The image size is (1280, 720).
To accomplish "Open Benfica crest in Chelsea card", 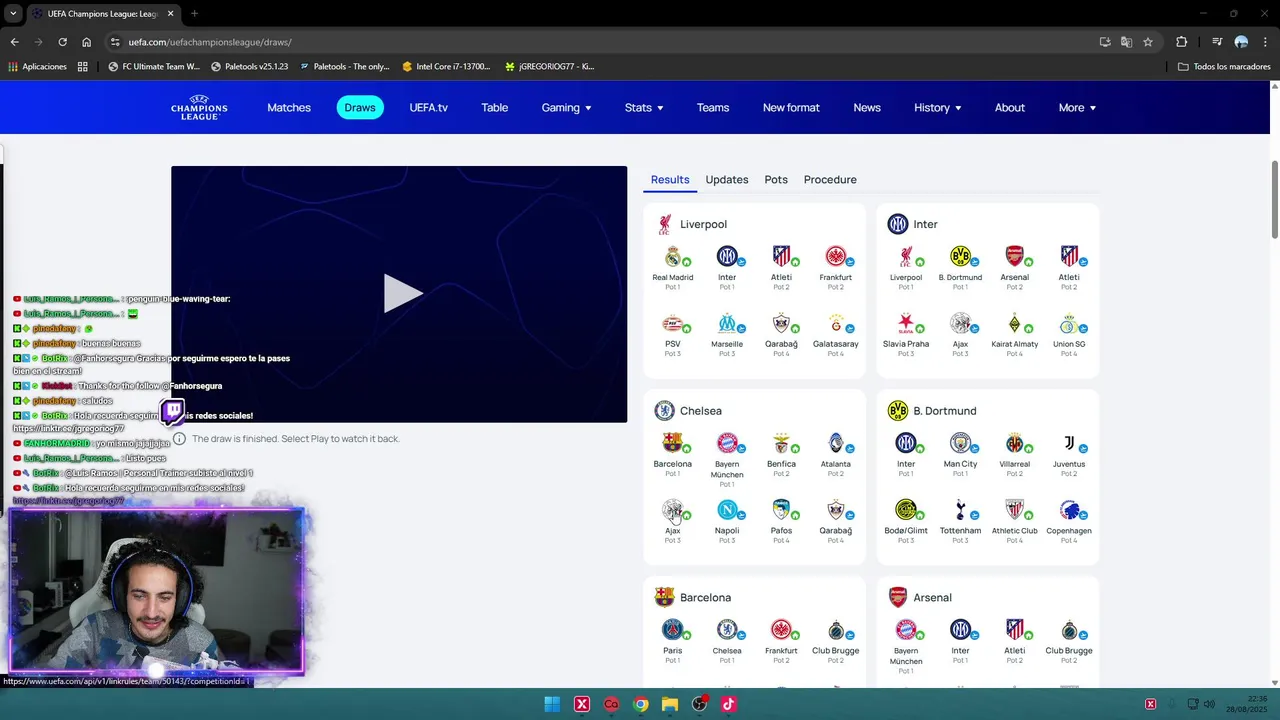I will (x=781, y=443).
